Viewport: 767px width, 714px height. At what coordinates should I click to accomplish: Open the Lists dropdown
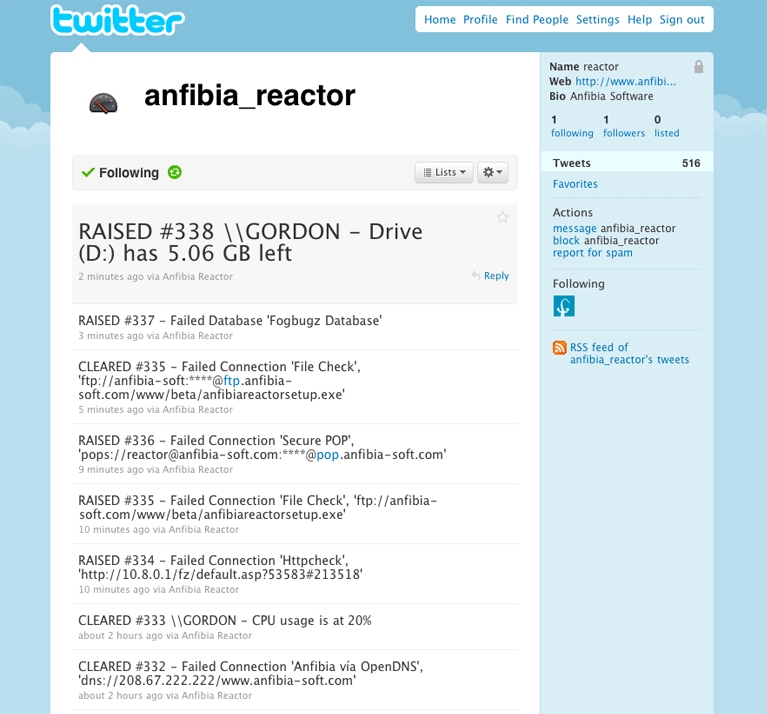coord(444,172)
